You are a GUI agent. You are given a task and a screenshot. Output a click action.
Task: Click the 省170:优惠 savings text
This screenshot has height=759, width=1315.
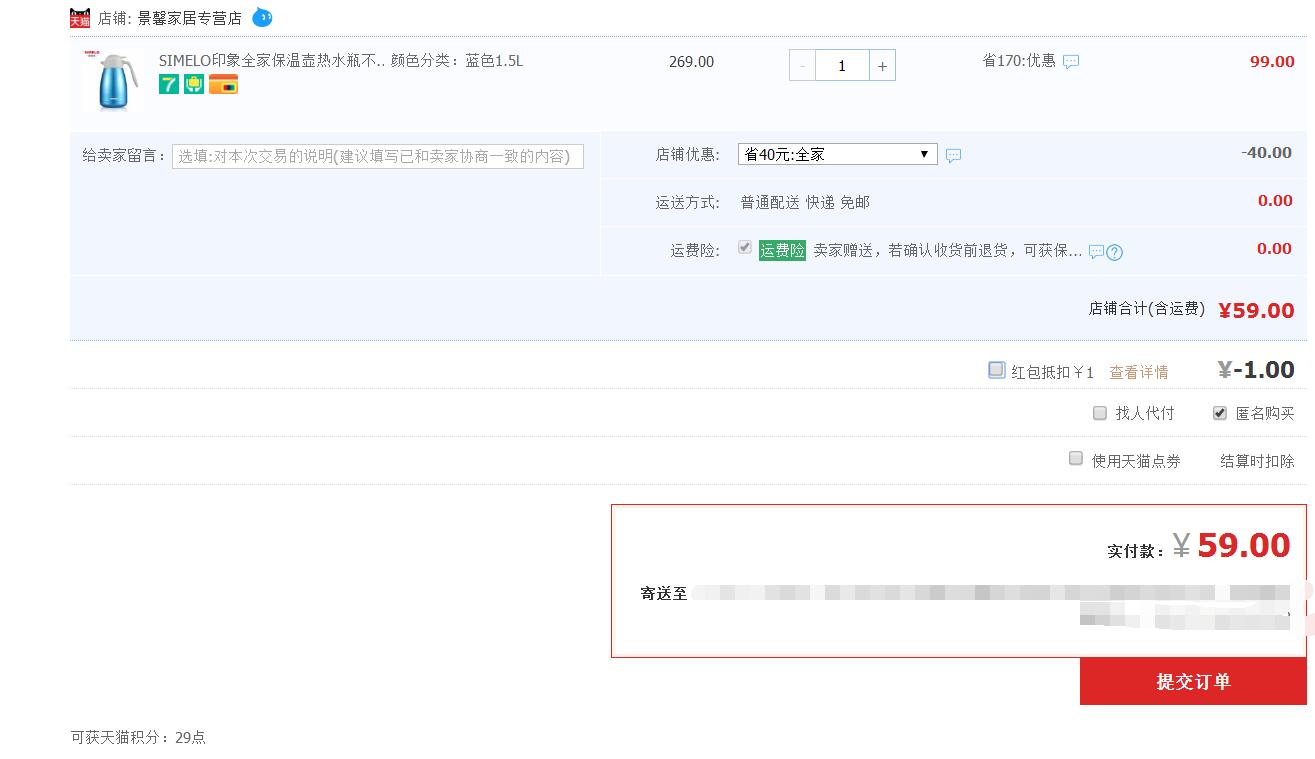[x=1019, y=61]
